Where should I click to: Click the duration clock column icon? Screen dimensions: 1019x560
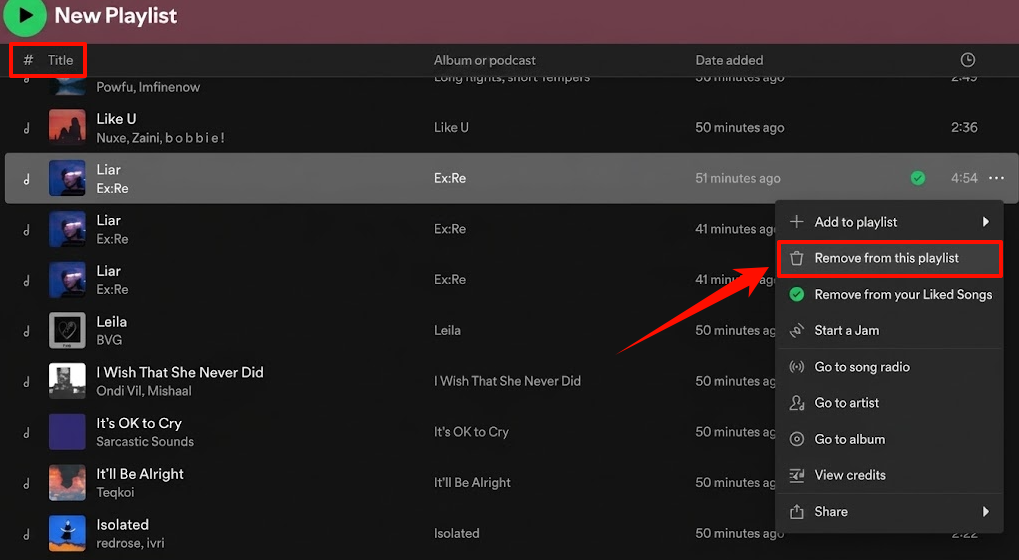968,60
